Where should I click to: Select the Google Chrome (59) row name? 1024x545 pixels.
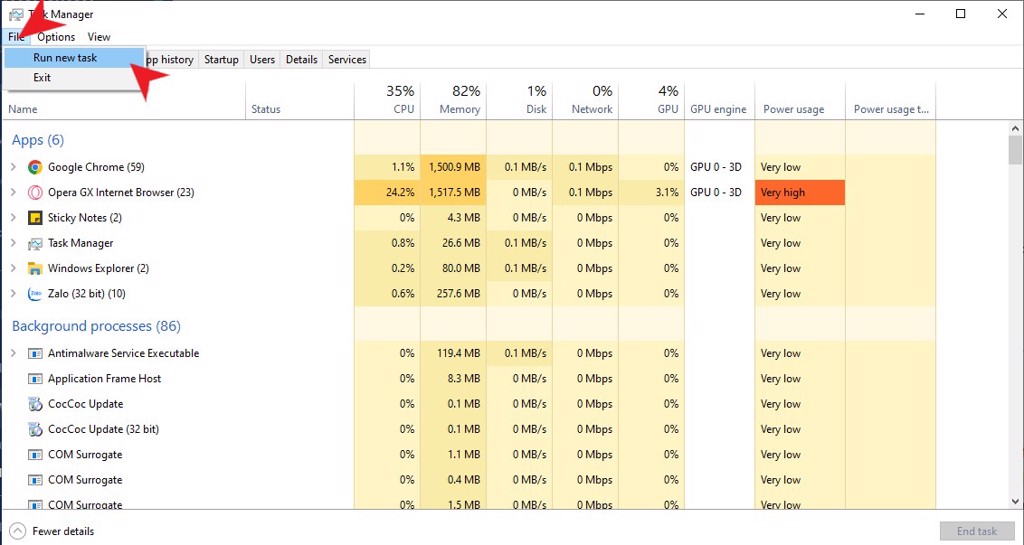96,167
